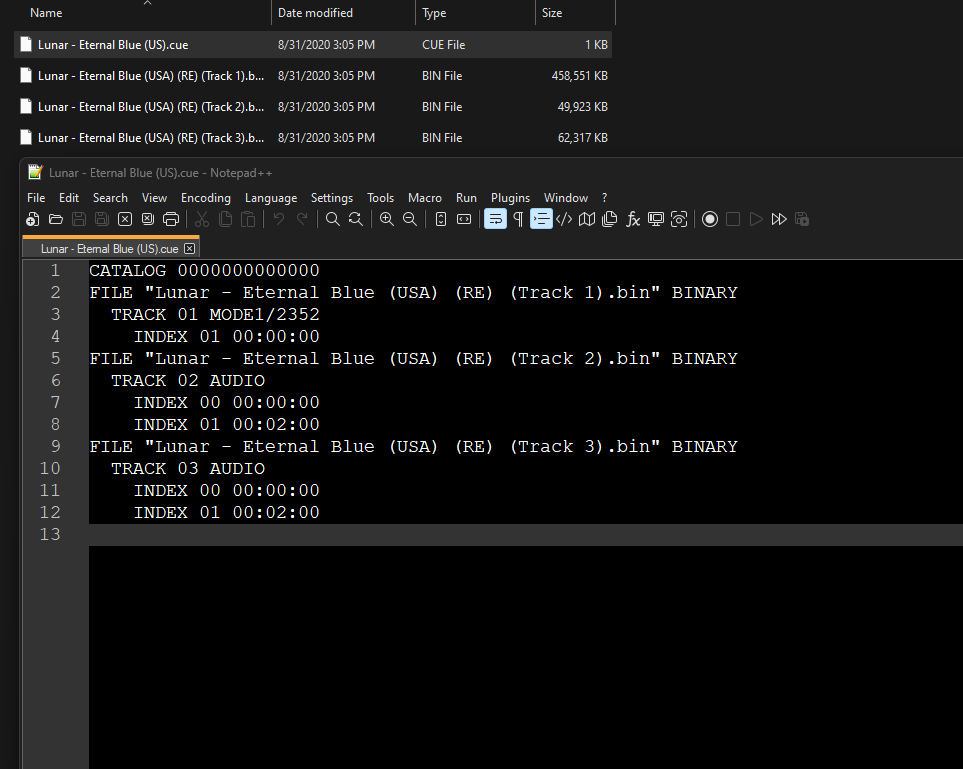Close the Lunar - Eternal Blue (US).cue tab
The width and height of the screenshot is (963, 769).
[x=190, y=249]
